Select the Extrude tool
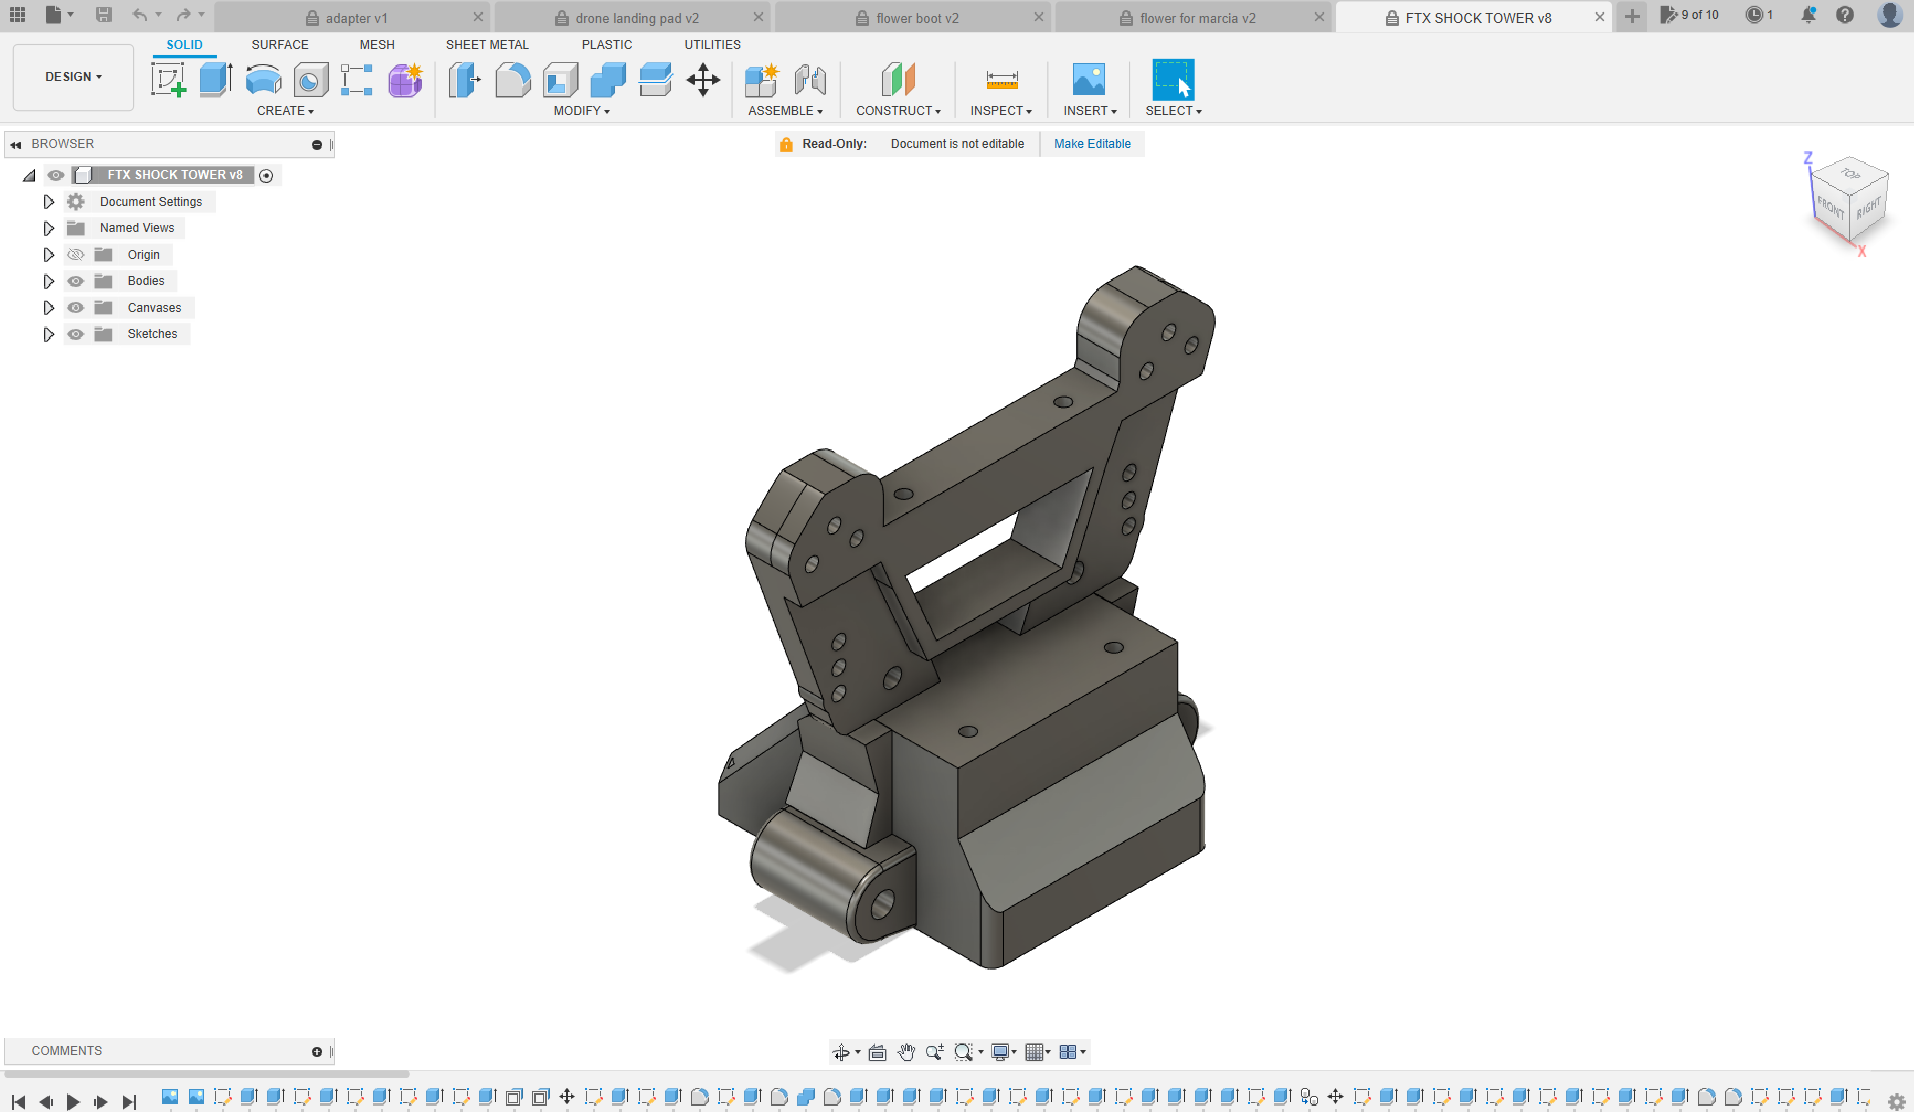1914x1112 pixels. tap(216, 80)
